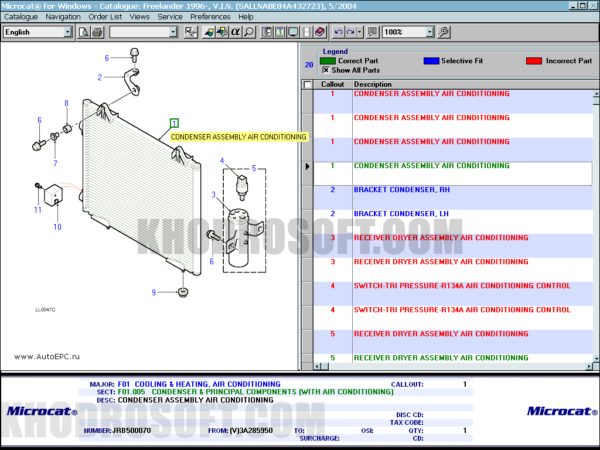
Task: Select BRACKET CONDENSER, LH row
Action: click(453, 222)
